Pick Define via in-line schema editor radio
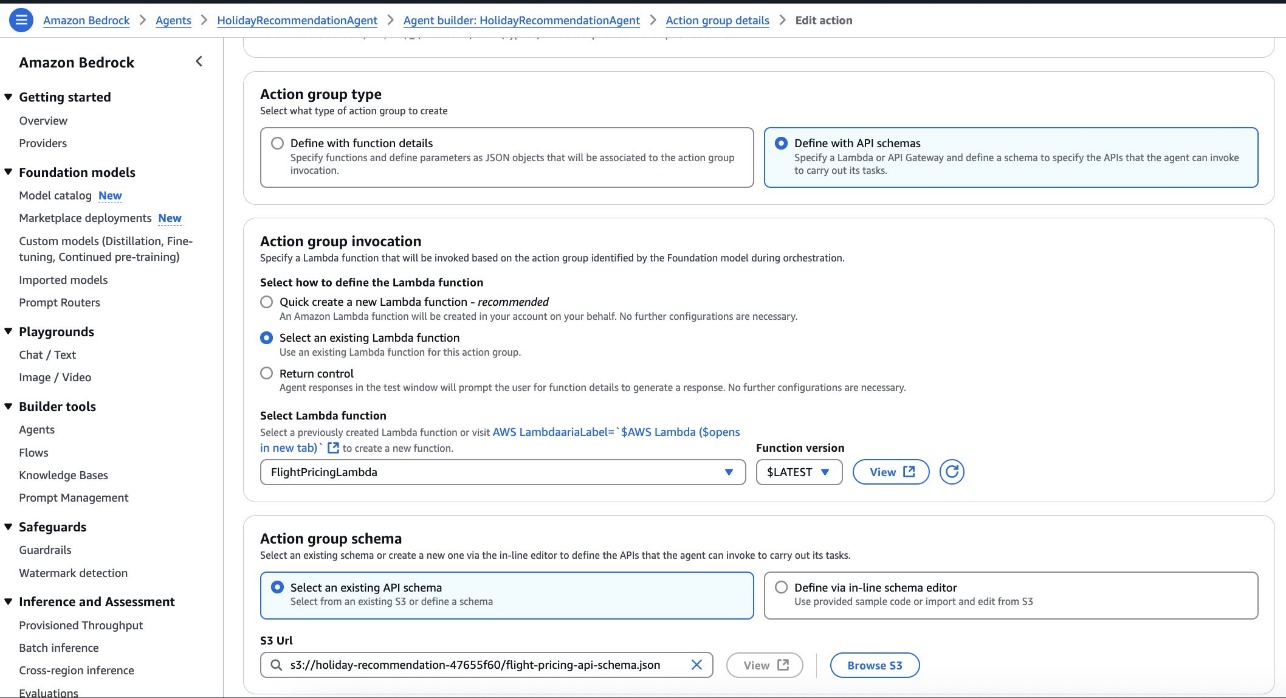 click(x=781, y=588)
